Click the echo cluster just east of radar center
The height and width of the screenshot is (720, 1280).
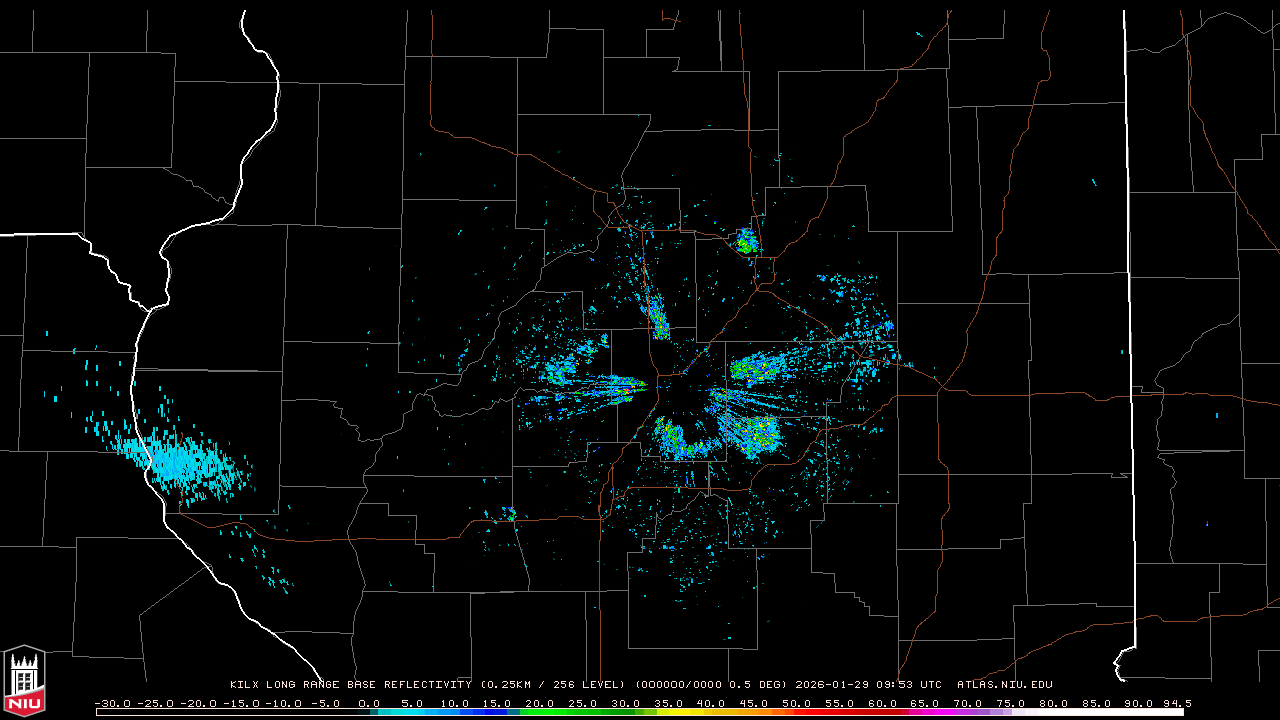click(756, 370)
